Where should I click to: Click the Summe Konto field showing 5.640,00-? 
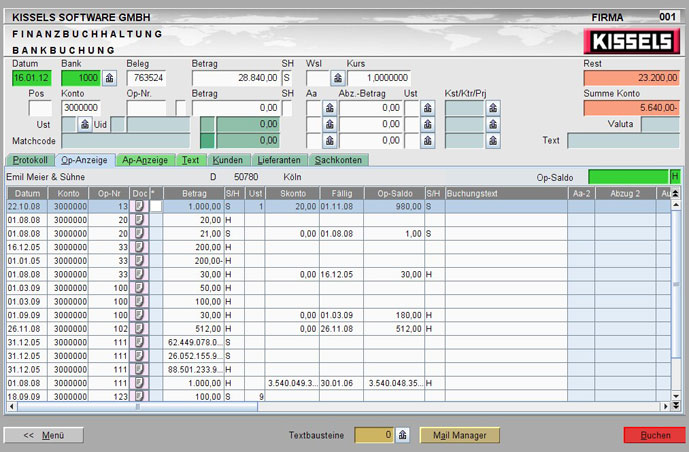[632, 108]
